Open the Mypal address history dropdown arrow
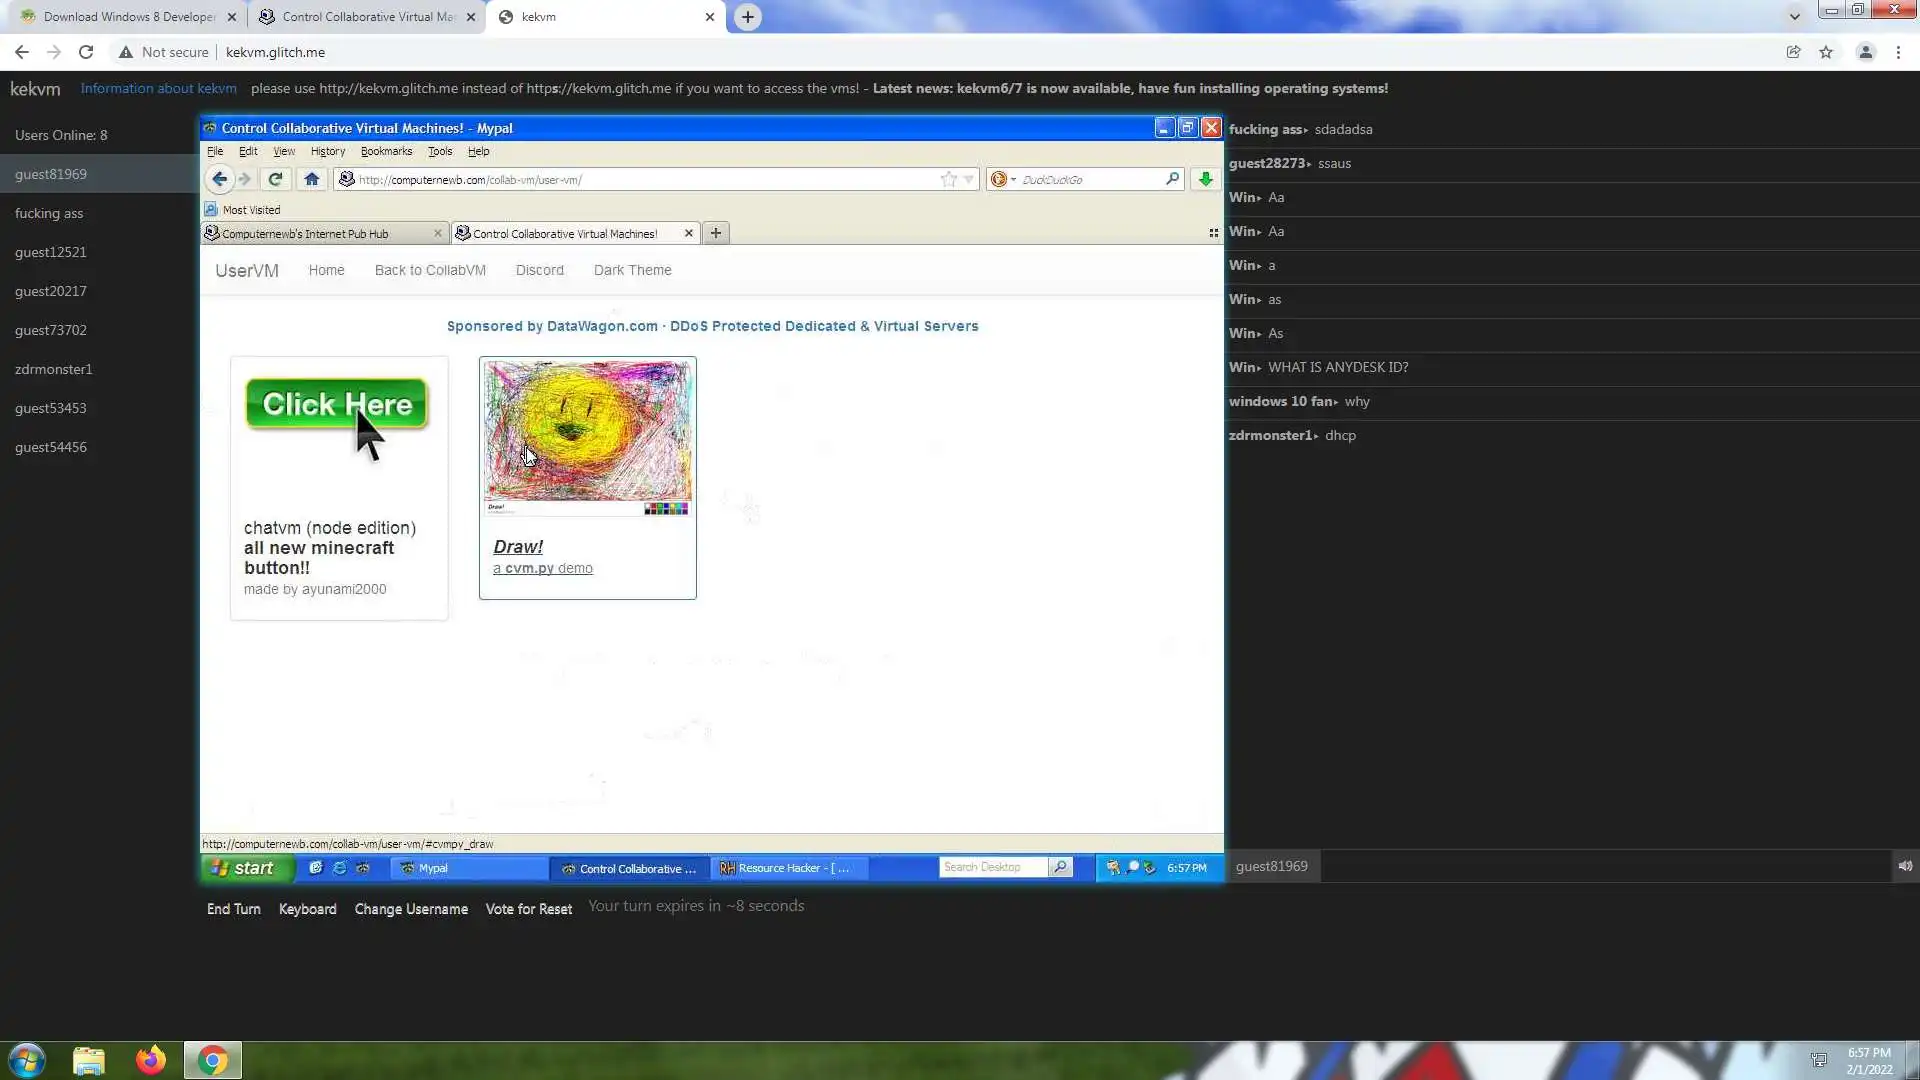Screen dimensions: 1920x1080 click(968, 180)
